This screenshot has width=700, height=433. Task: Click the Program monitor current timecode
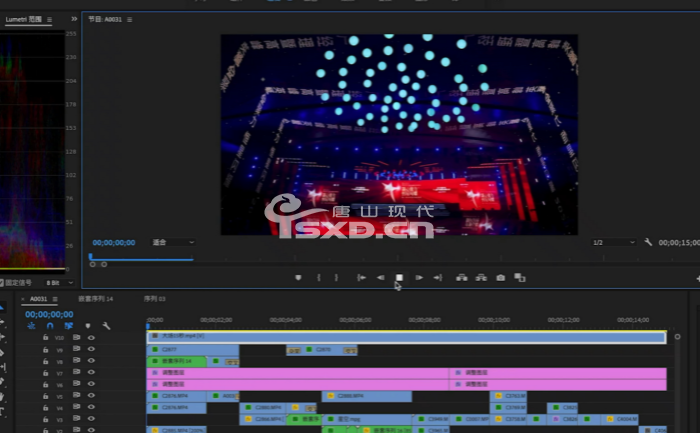pos(114,242)
